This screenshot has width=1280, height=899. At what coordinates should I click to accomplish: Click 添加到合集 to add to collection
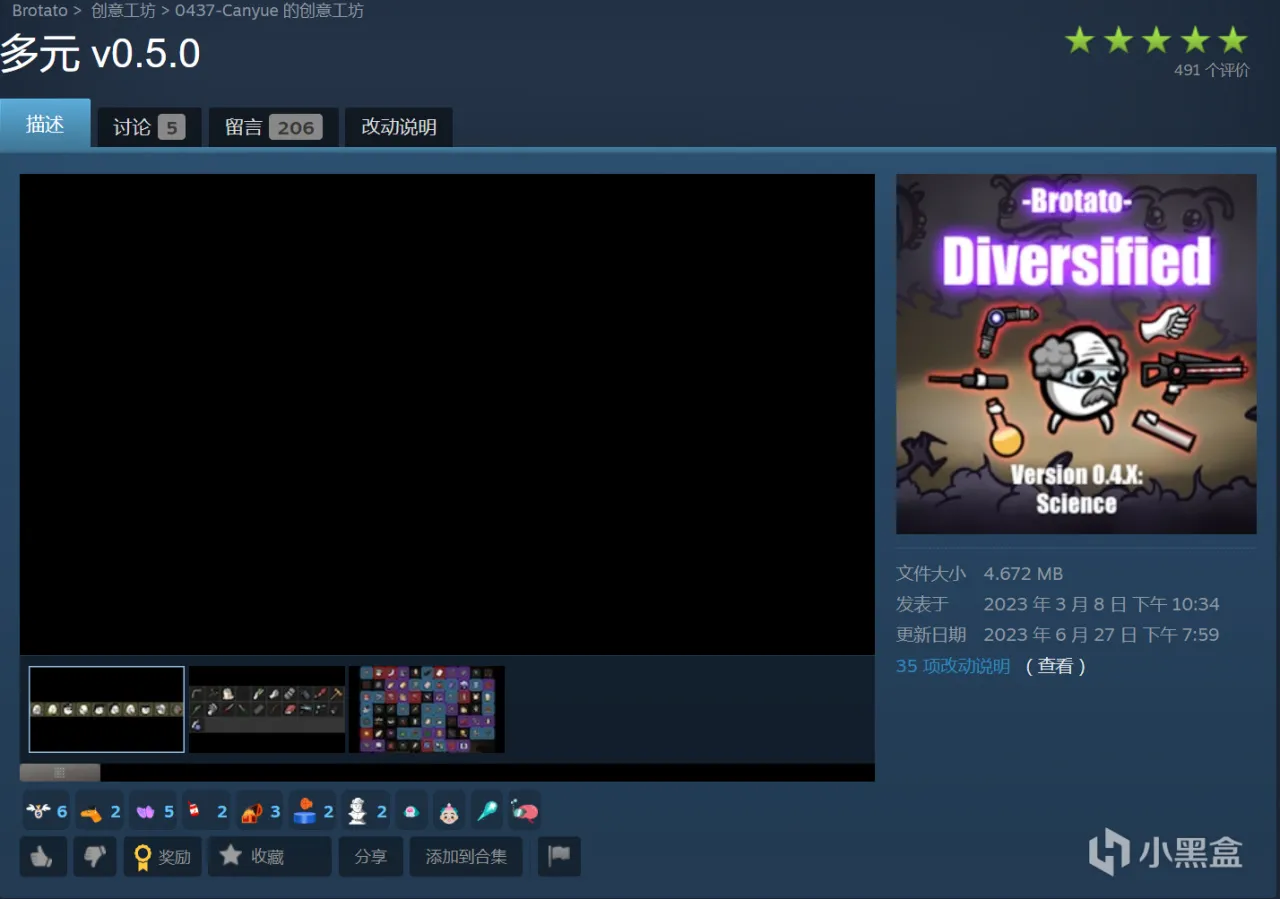(x=466, y=857)
